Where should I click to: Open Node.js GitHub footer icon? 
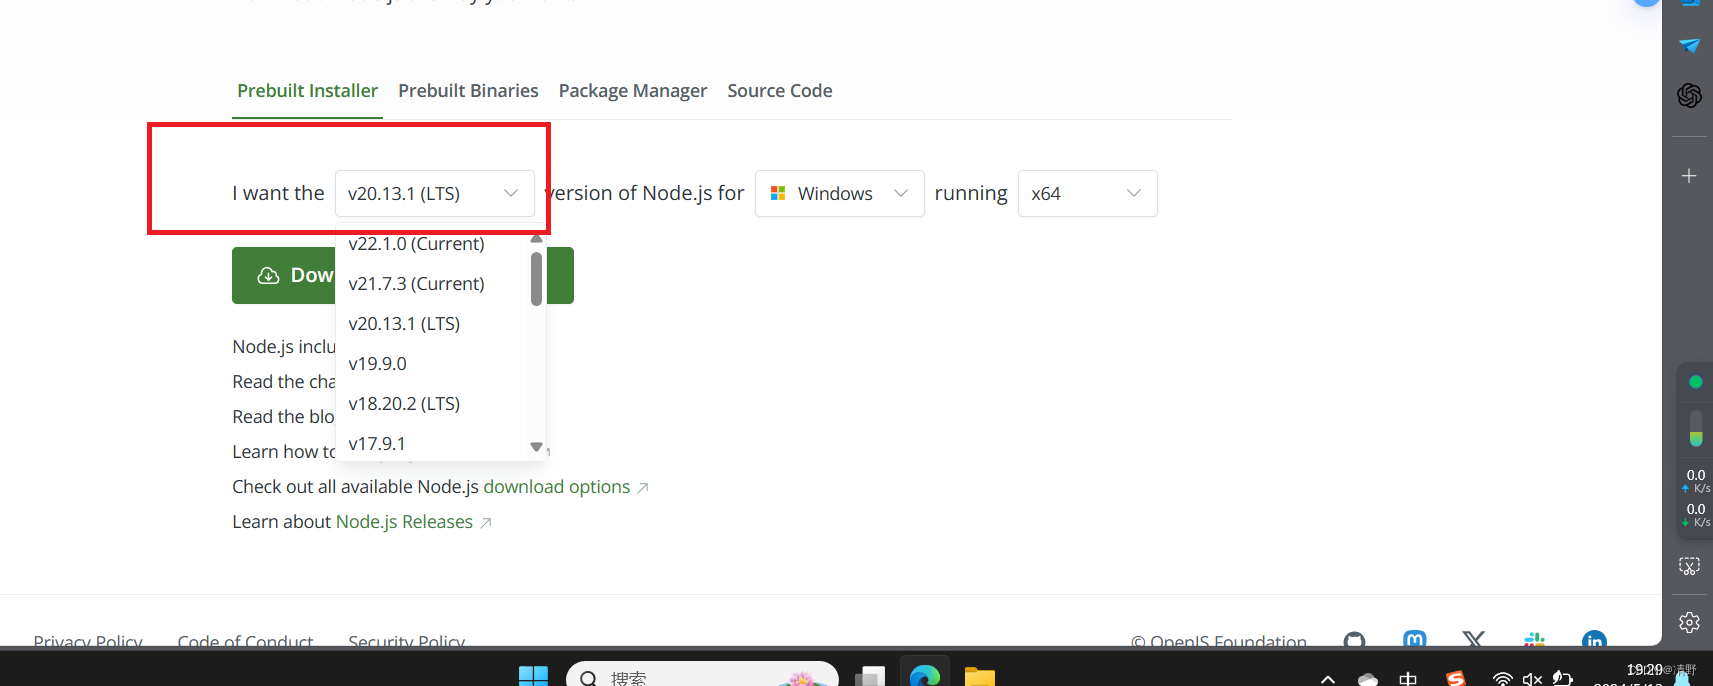coord(1354,640)
